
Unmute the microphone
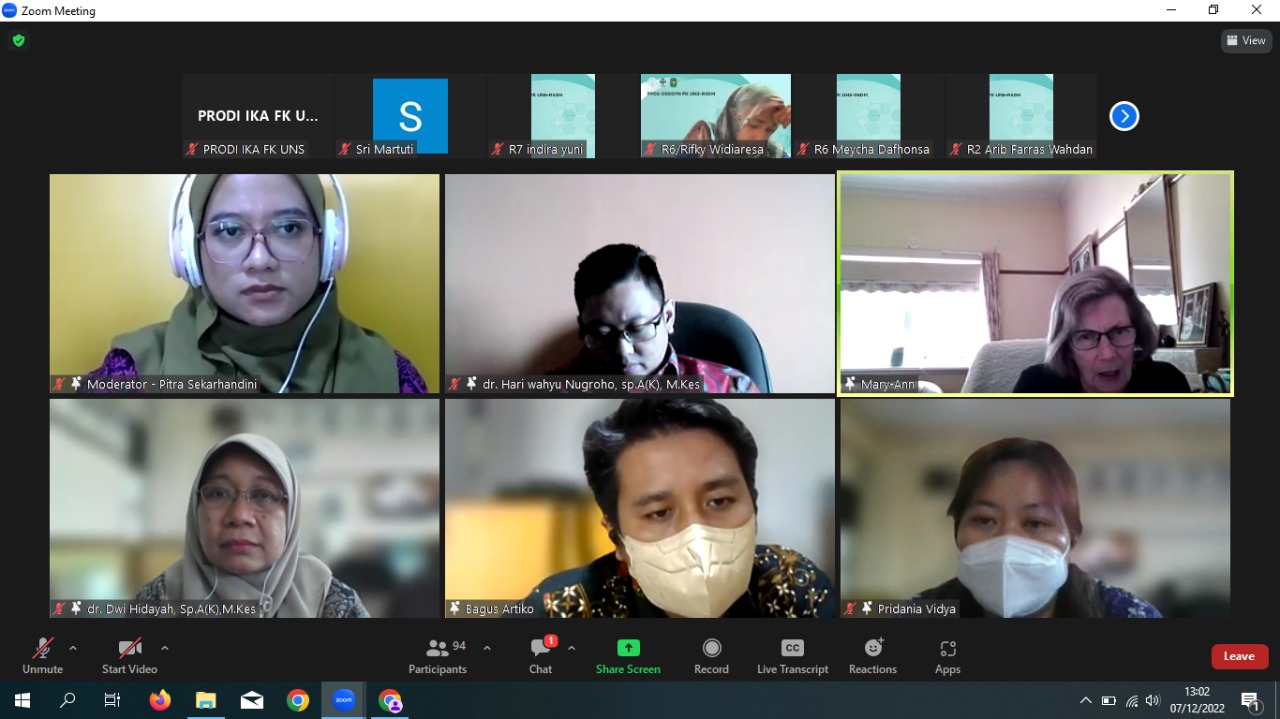tap(42, 656)
